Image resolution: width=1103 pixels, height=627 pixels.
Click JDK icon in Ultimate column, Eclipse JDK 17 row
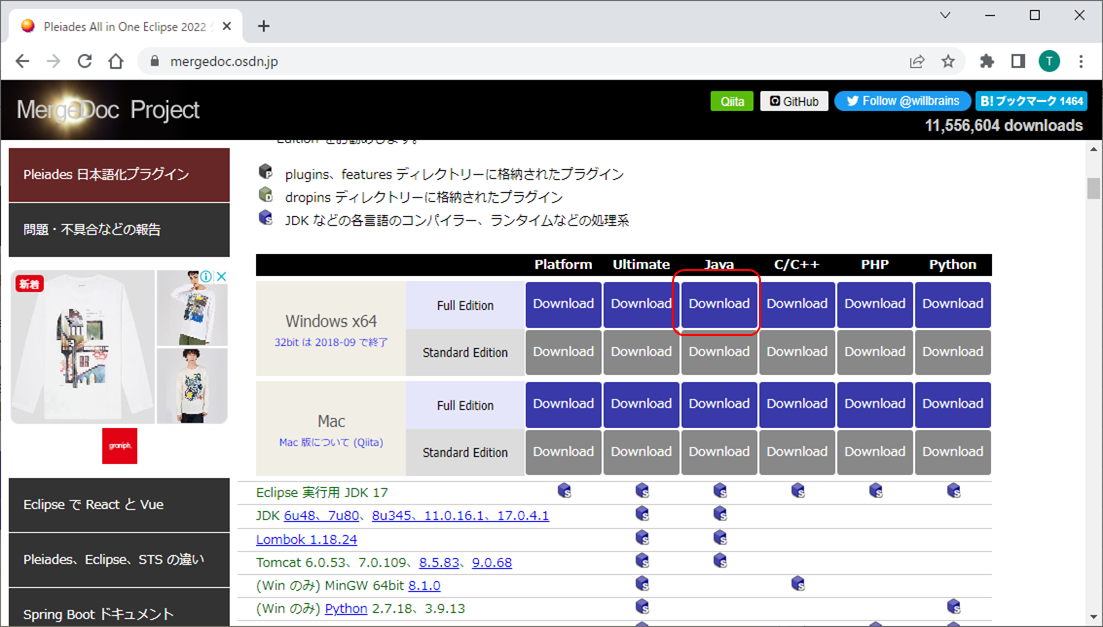(642, 490)
